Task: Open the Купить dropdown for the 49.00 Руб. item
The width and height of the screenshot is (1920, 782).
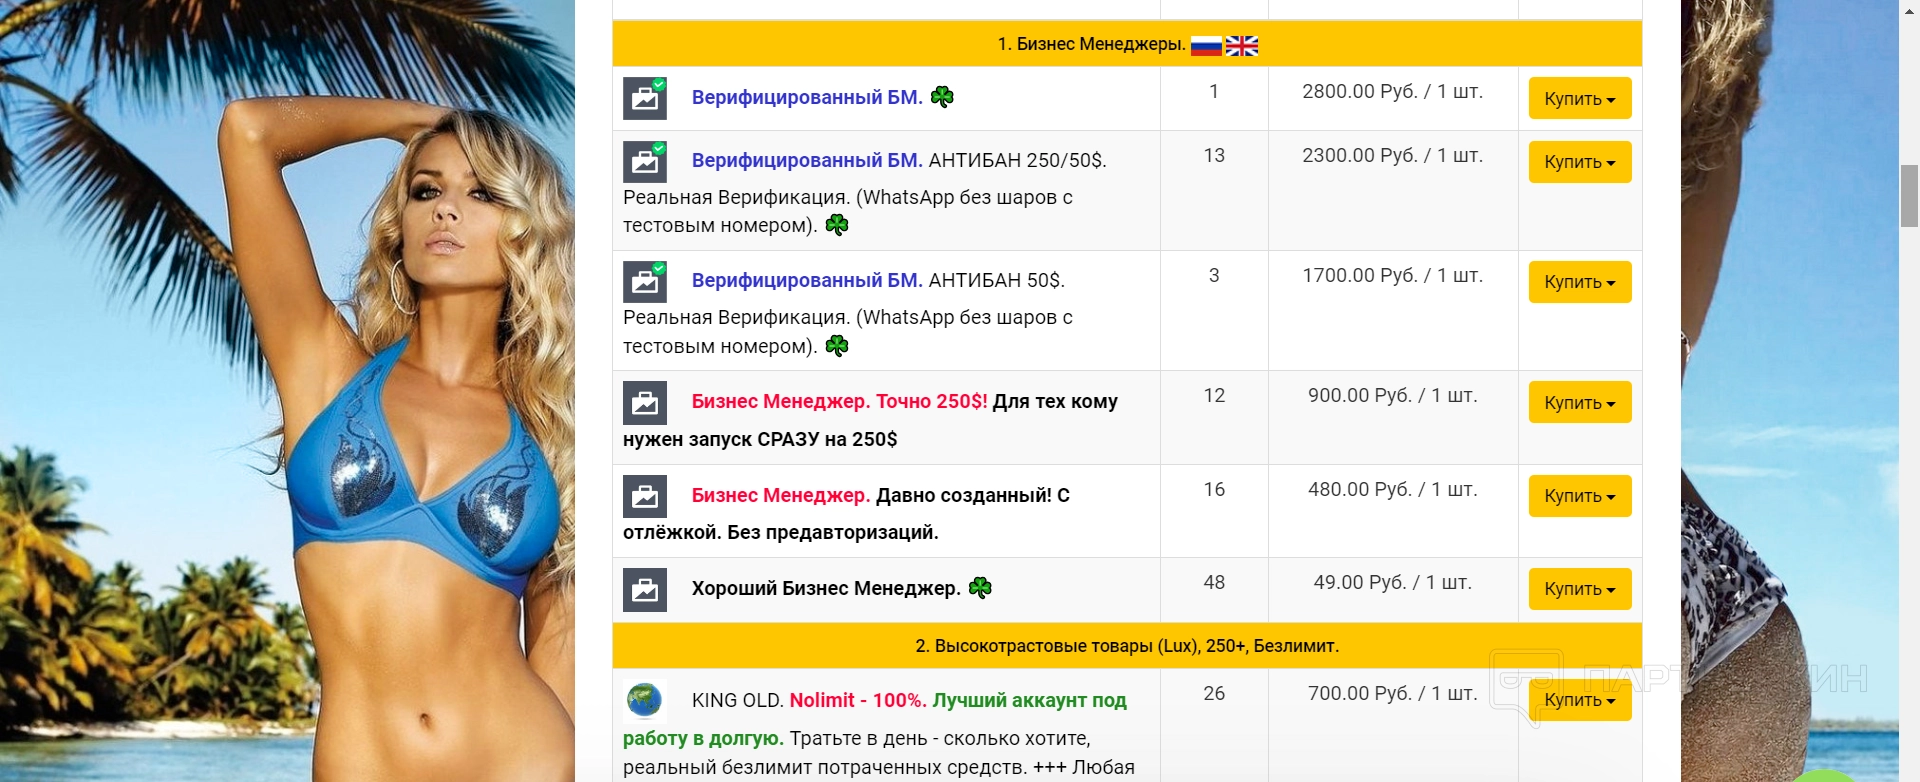Action: click(x=1580, y=589)
